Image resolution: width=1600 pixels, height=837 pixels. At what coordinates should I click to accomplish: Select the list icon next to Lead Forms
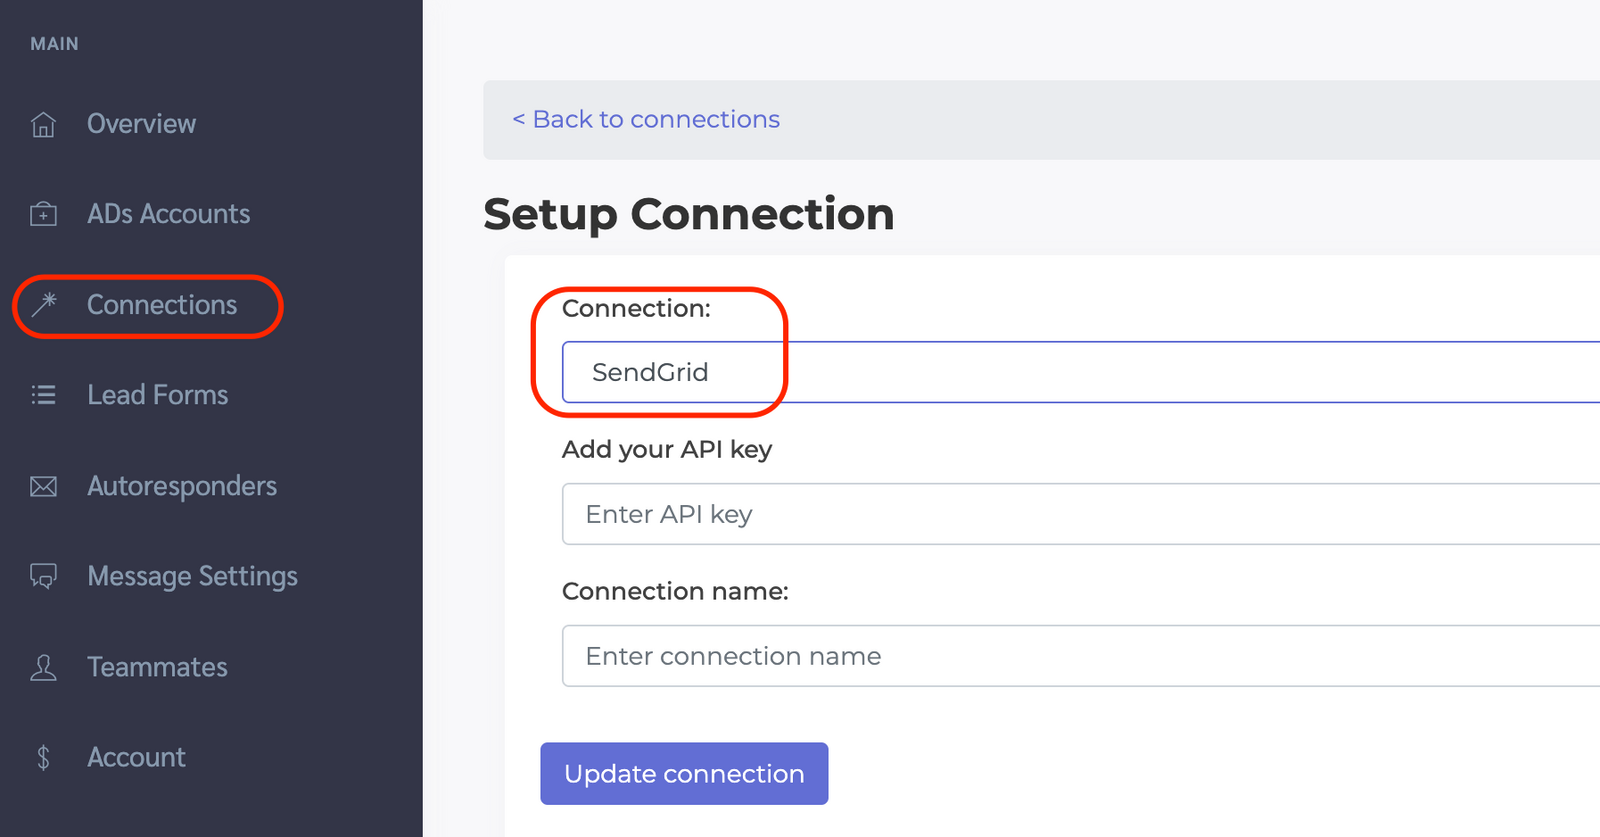[43, 394]
